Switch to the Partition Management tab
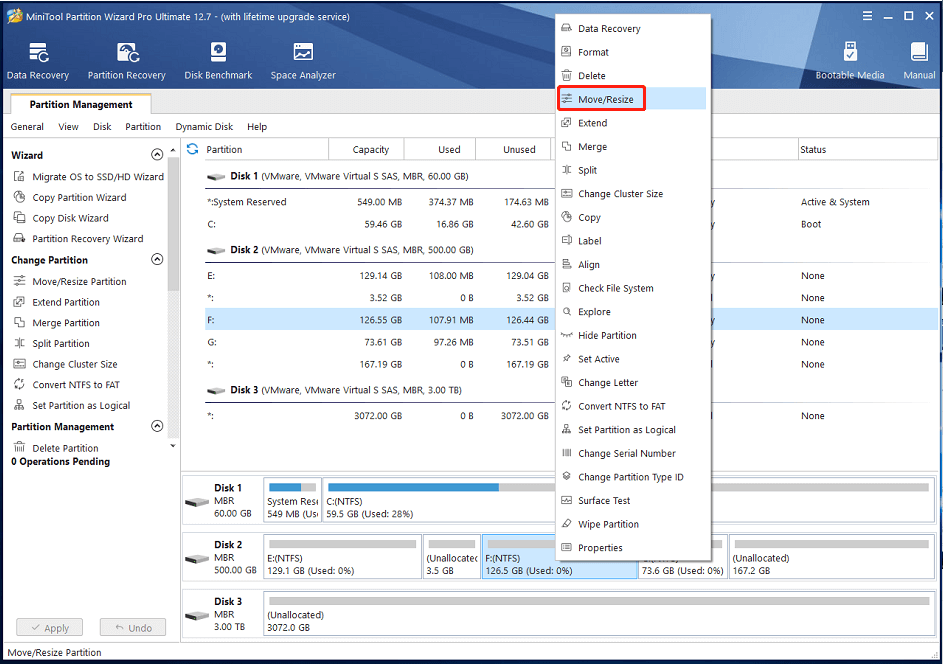 [81, 104]
